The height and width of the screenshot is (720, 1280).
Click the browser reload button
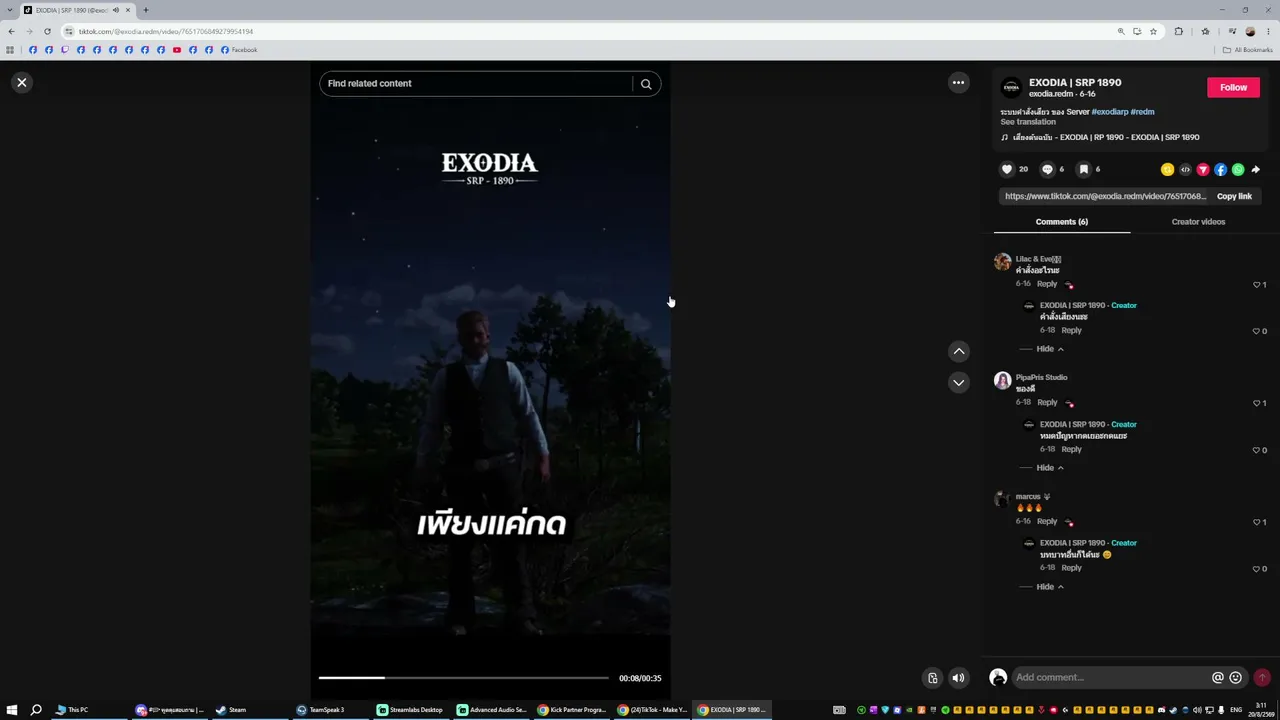(47, 32)
